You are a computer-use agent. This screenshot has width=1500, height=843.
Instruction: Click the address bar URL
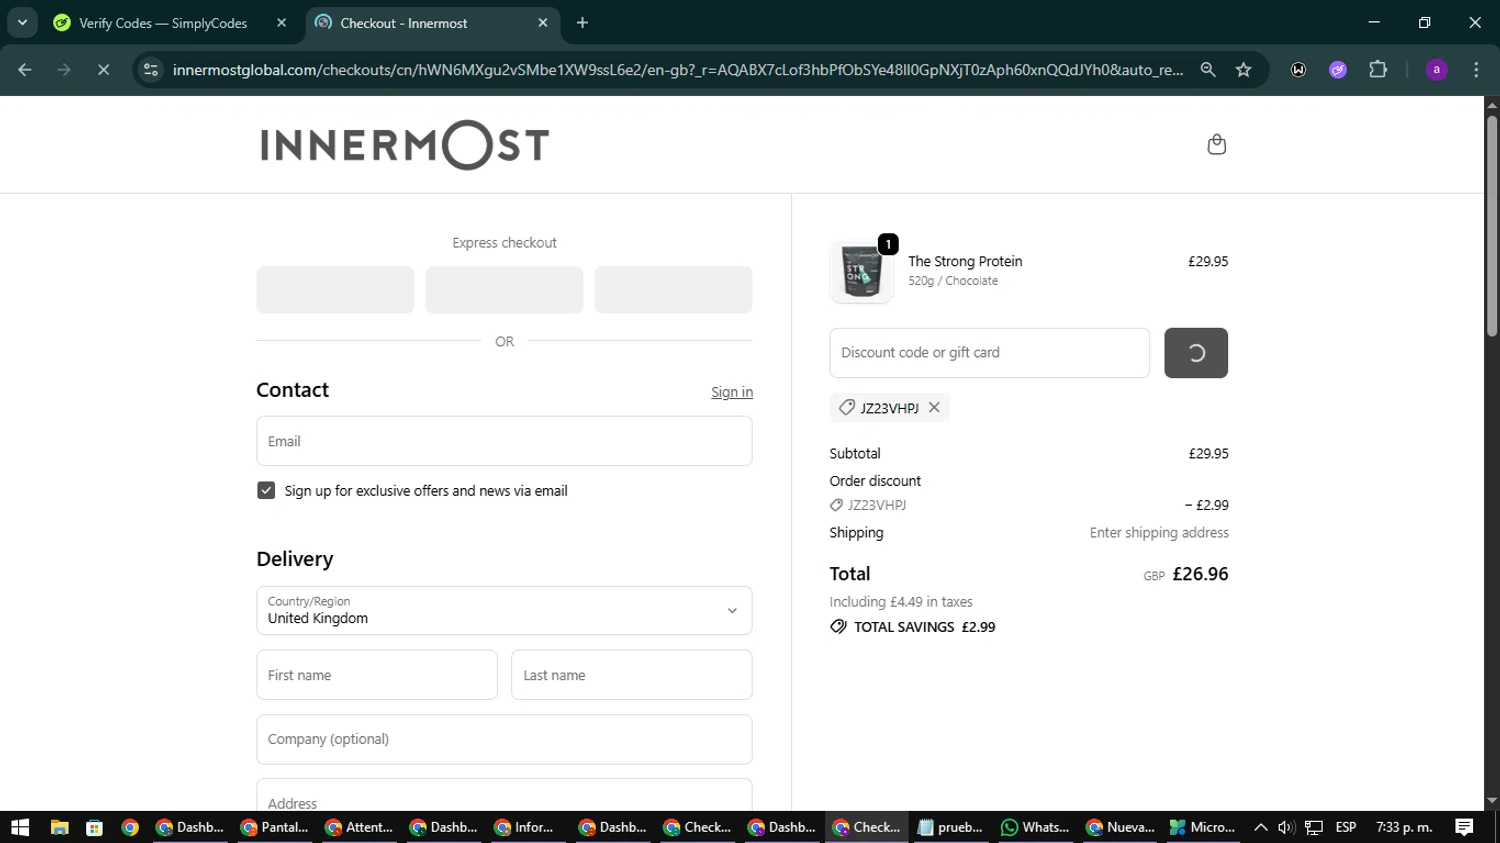coord(678,70)
